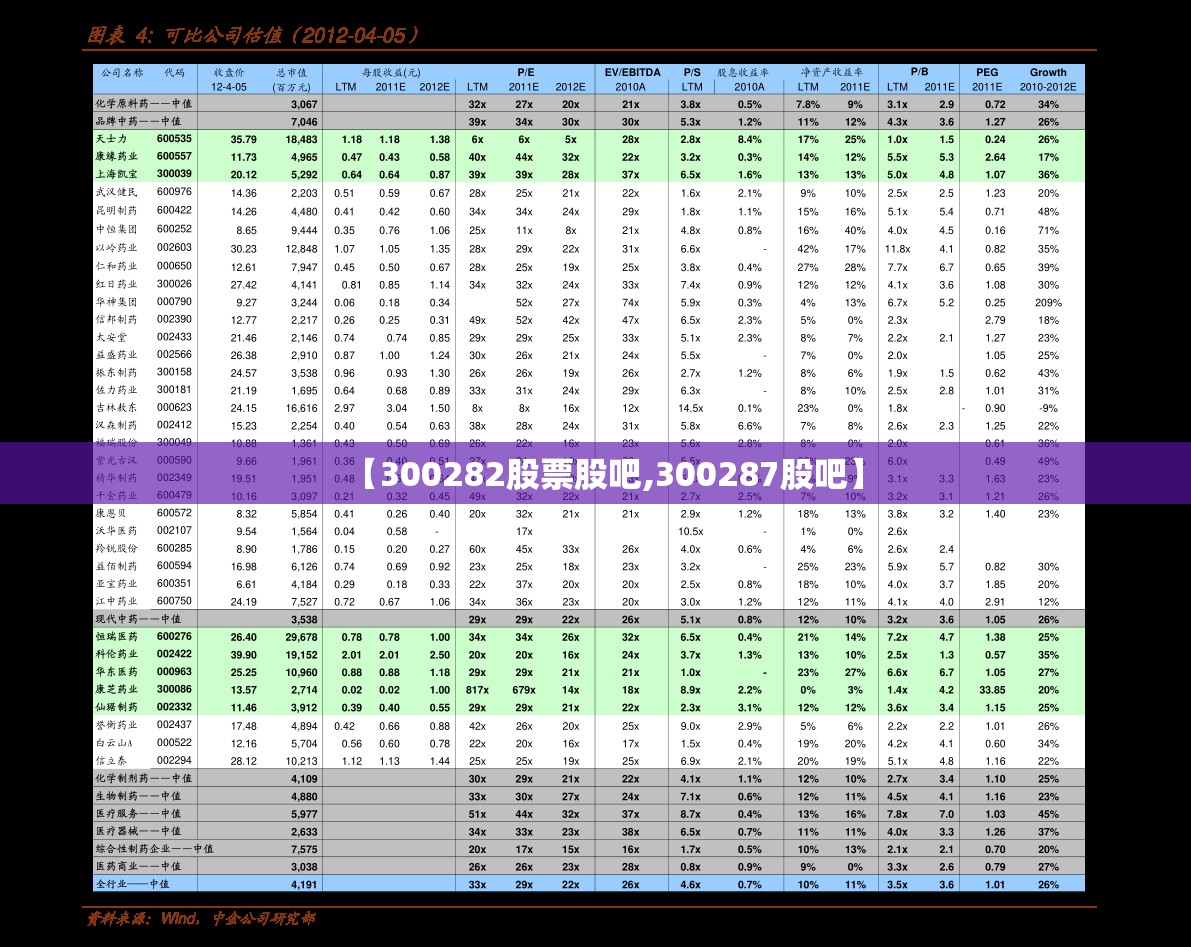
Task: Select the 18,483 market cap value
Action: pyautogui.click(x=302, y=140)
